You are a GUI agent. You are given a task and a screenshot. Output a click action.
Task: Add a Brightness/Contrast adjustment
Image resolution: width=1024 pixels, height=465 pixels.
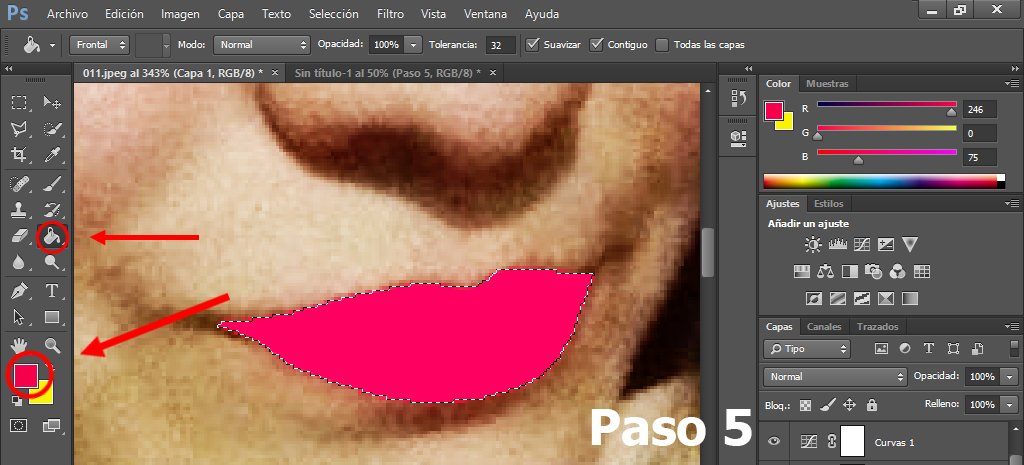[813, 245]
